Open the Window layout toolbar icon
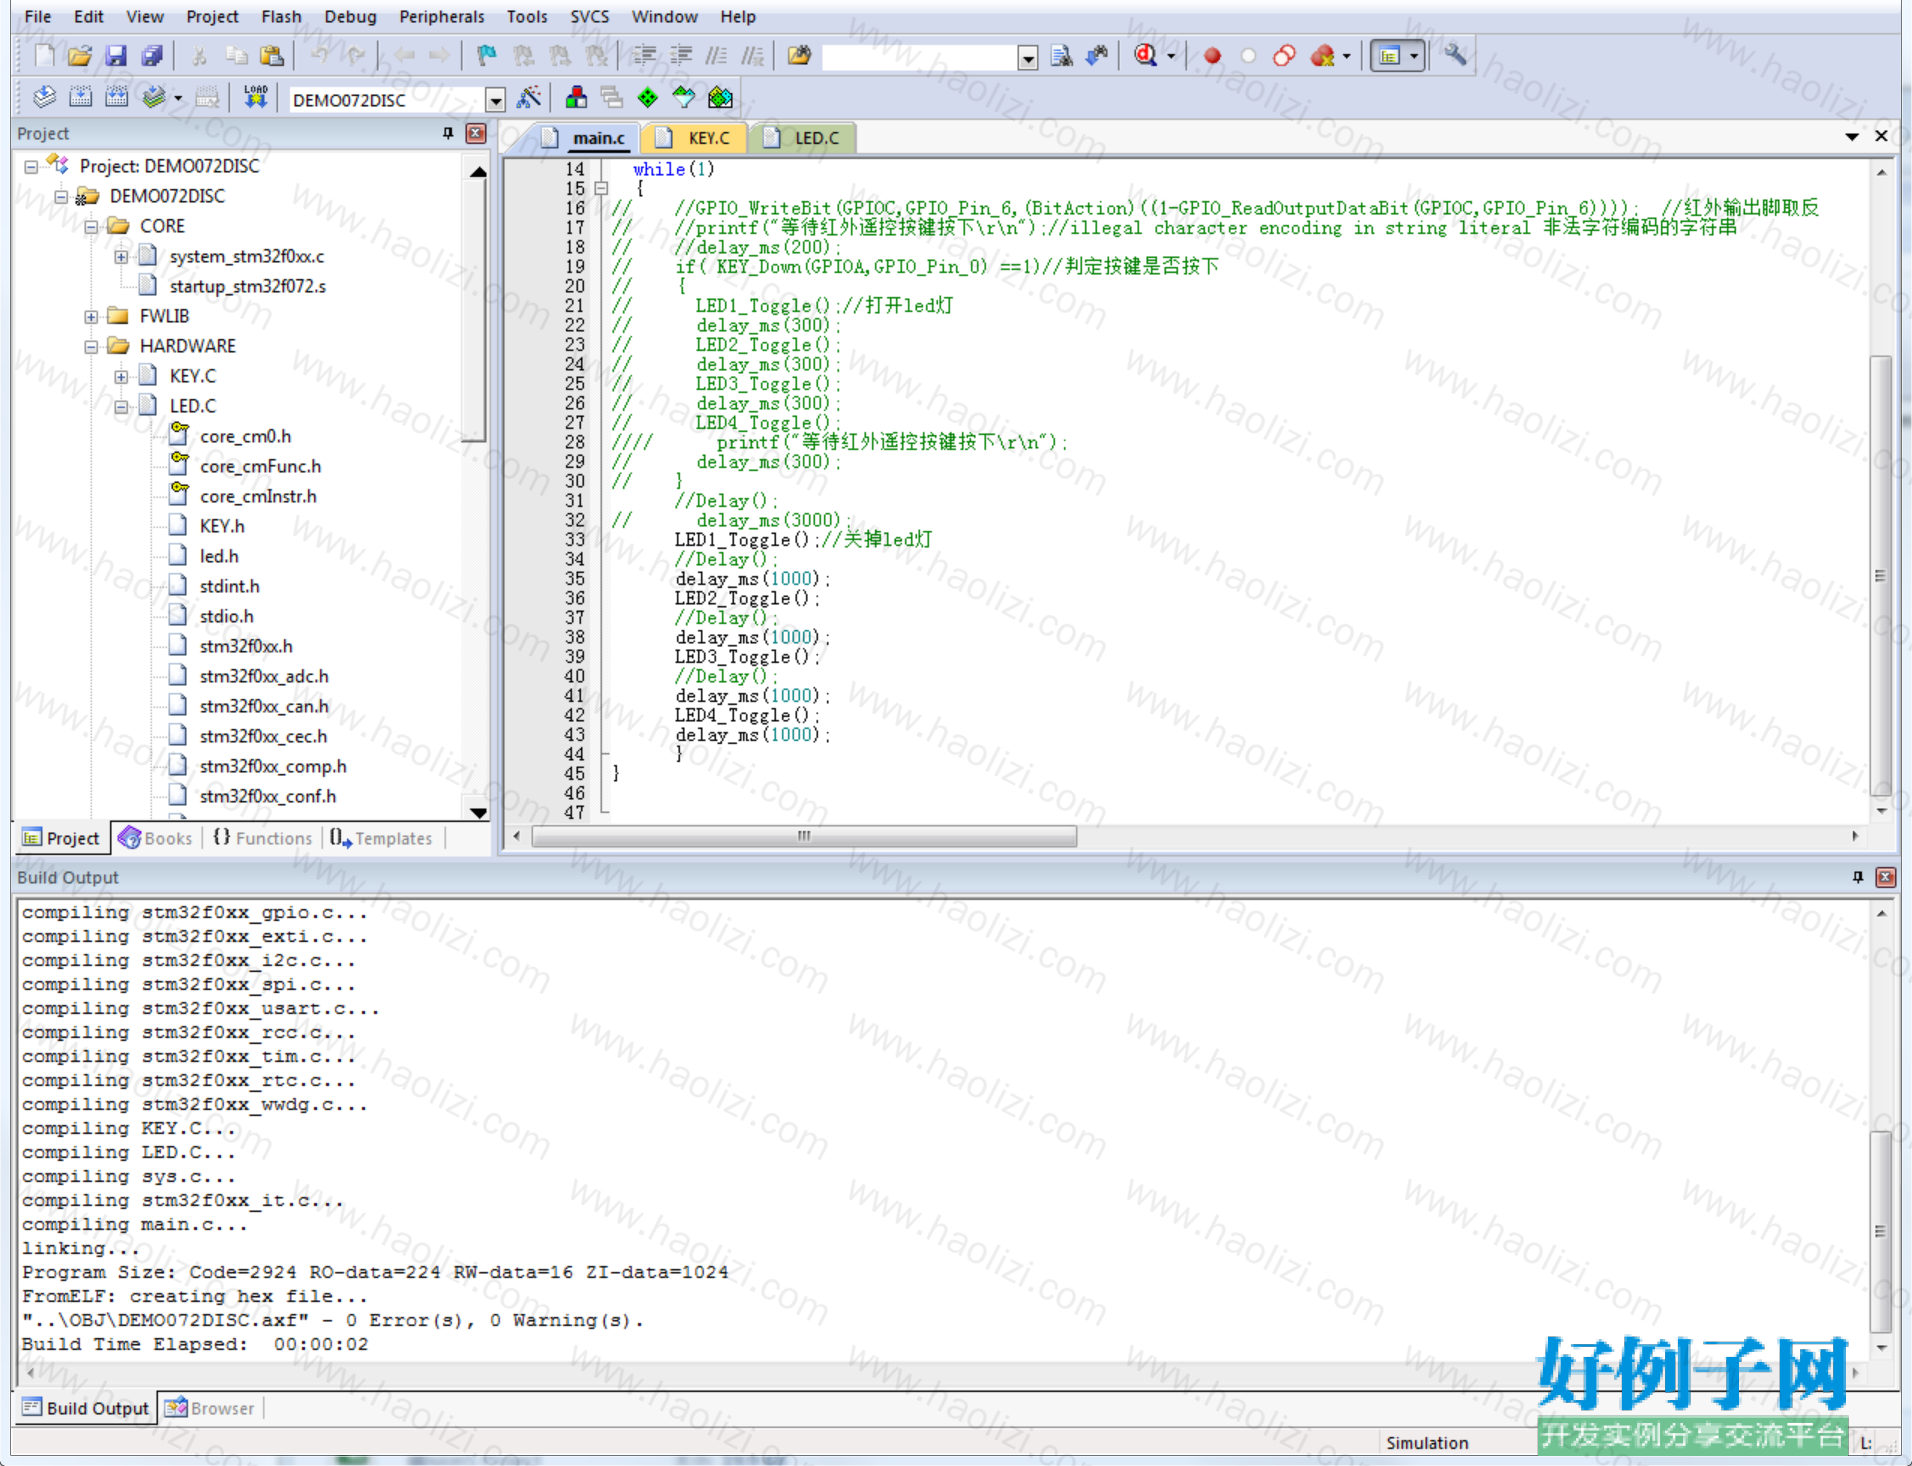 (x=1389, y=56)
